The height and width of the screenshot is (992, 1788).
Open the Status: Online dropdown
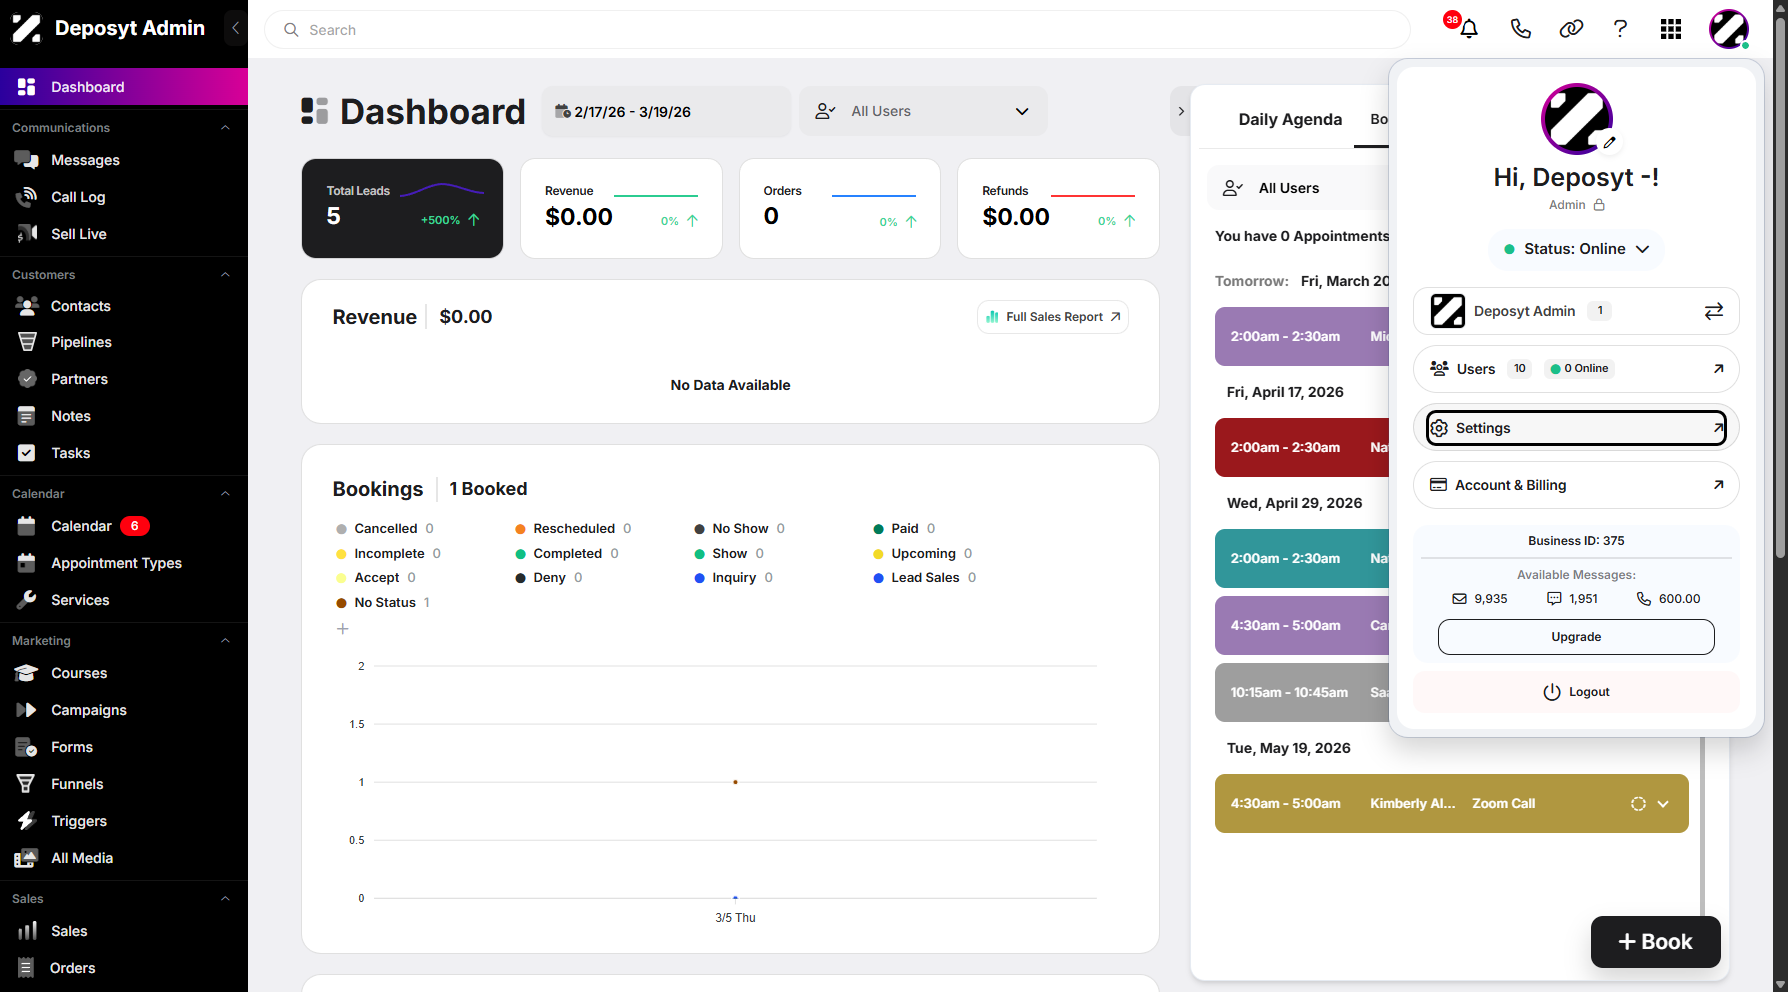point(1576,249)
